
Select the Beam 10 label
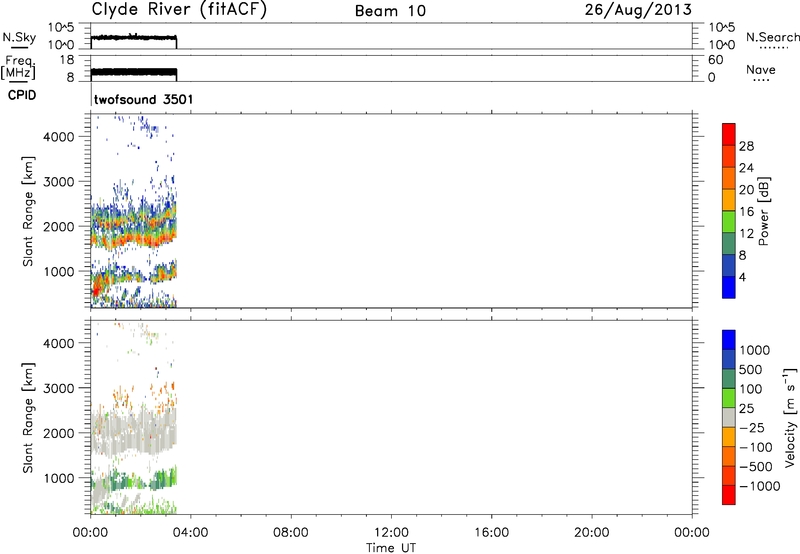tap(390, 11)
